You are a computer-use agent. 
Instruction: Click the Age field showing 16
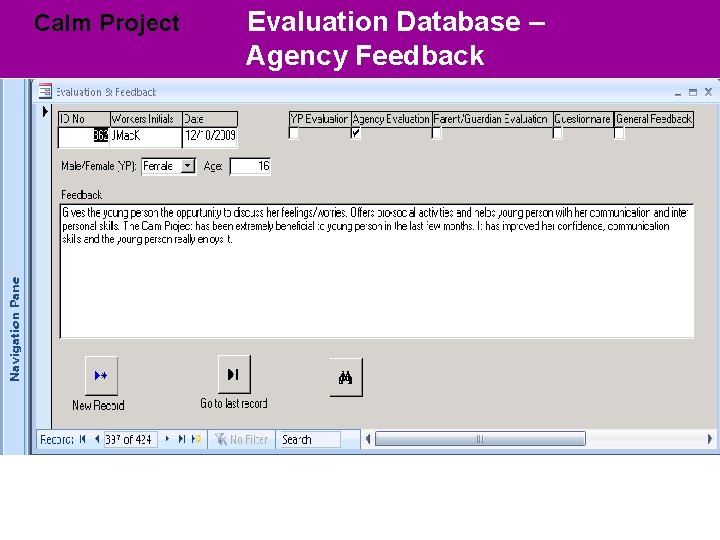[250, 166]
